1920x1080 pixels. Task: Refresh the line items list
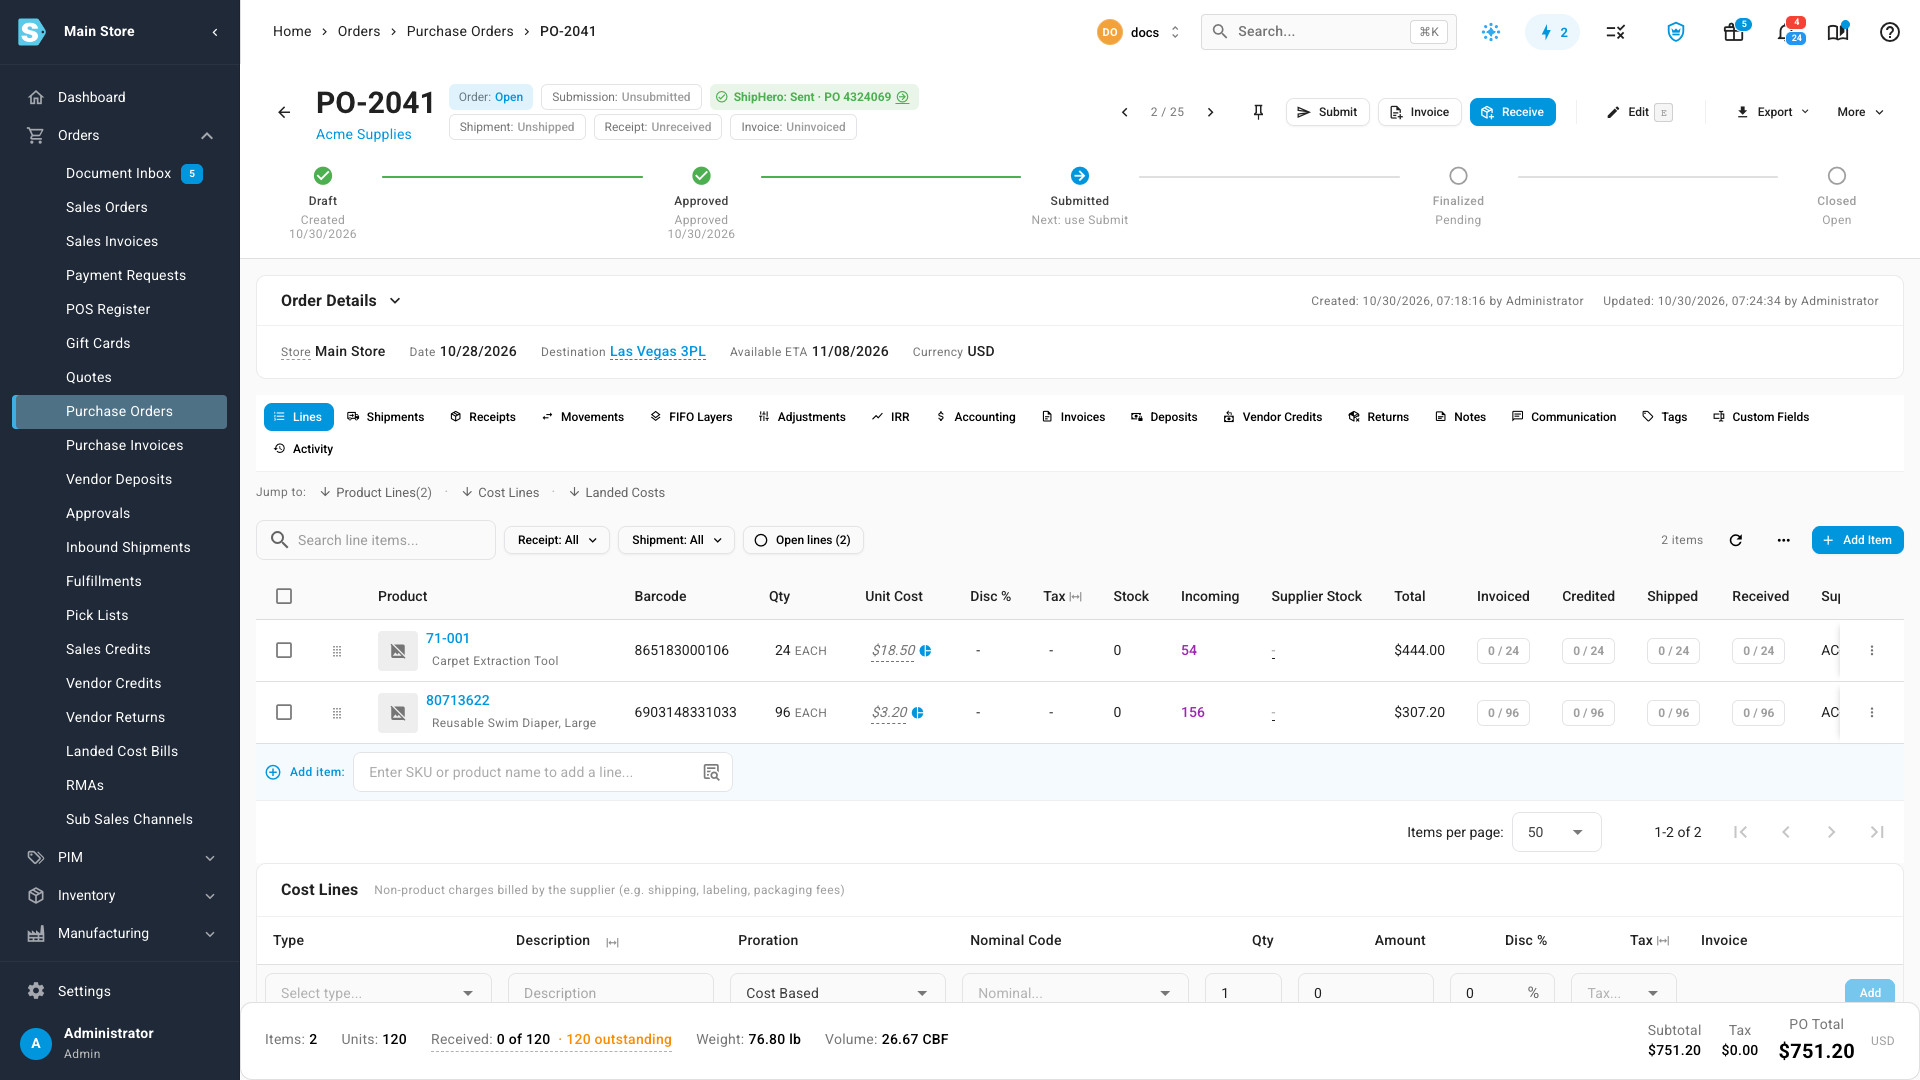pos(1736,540)
